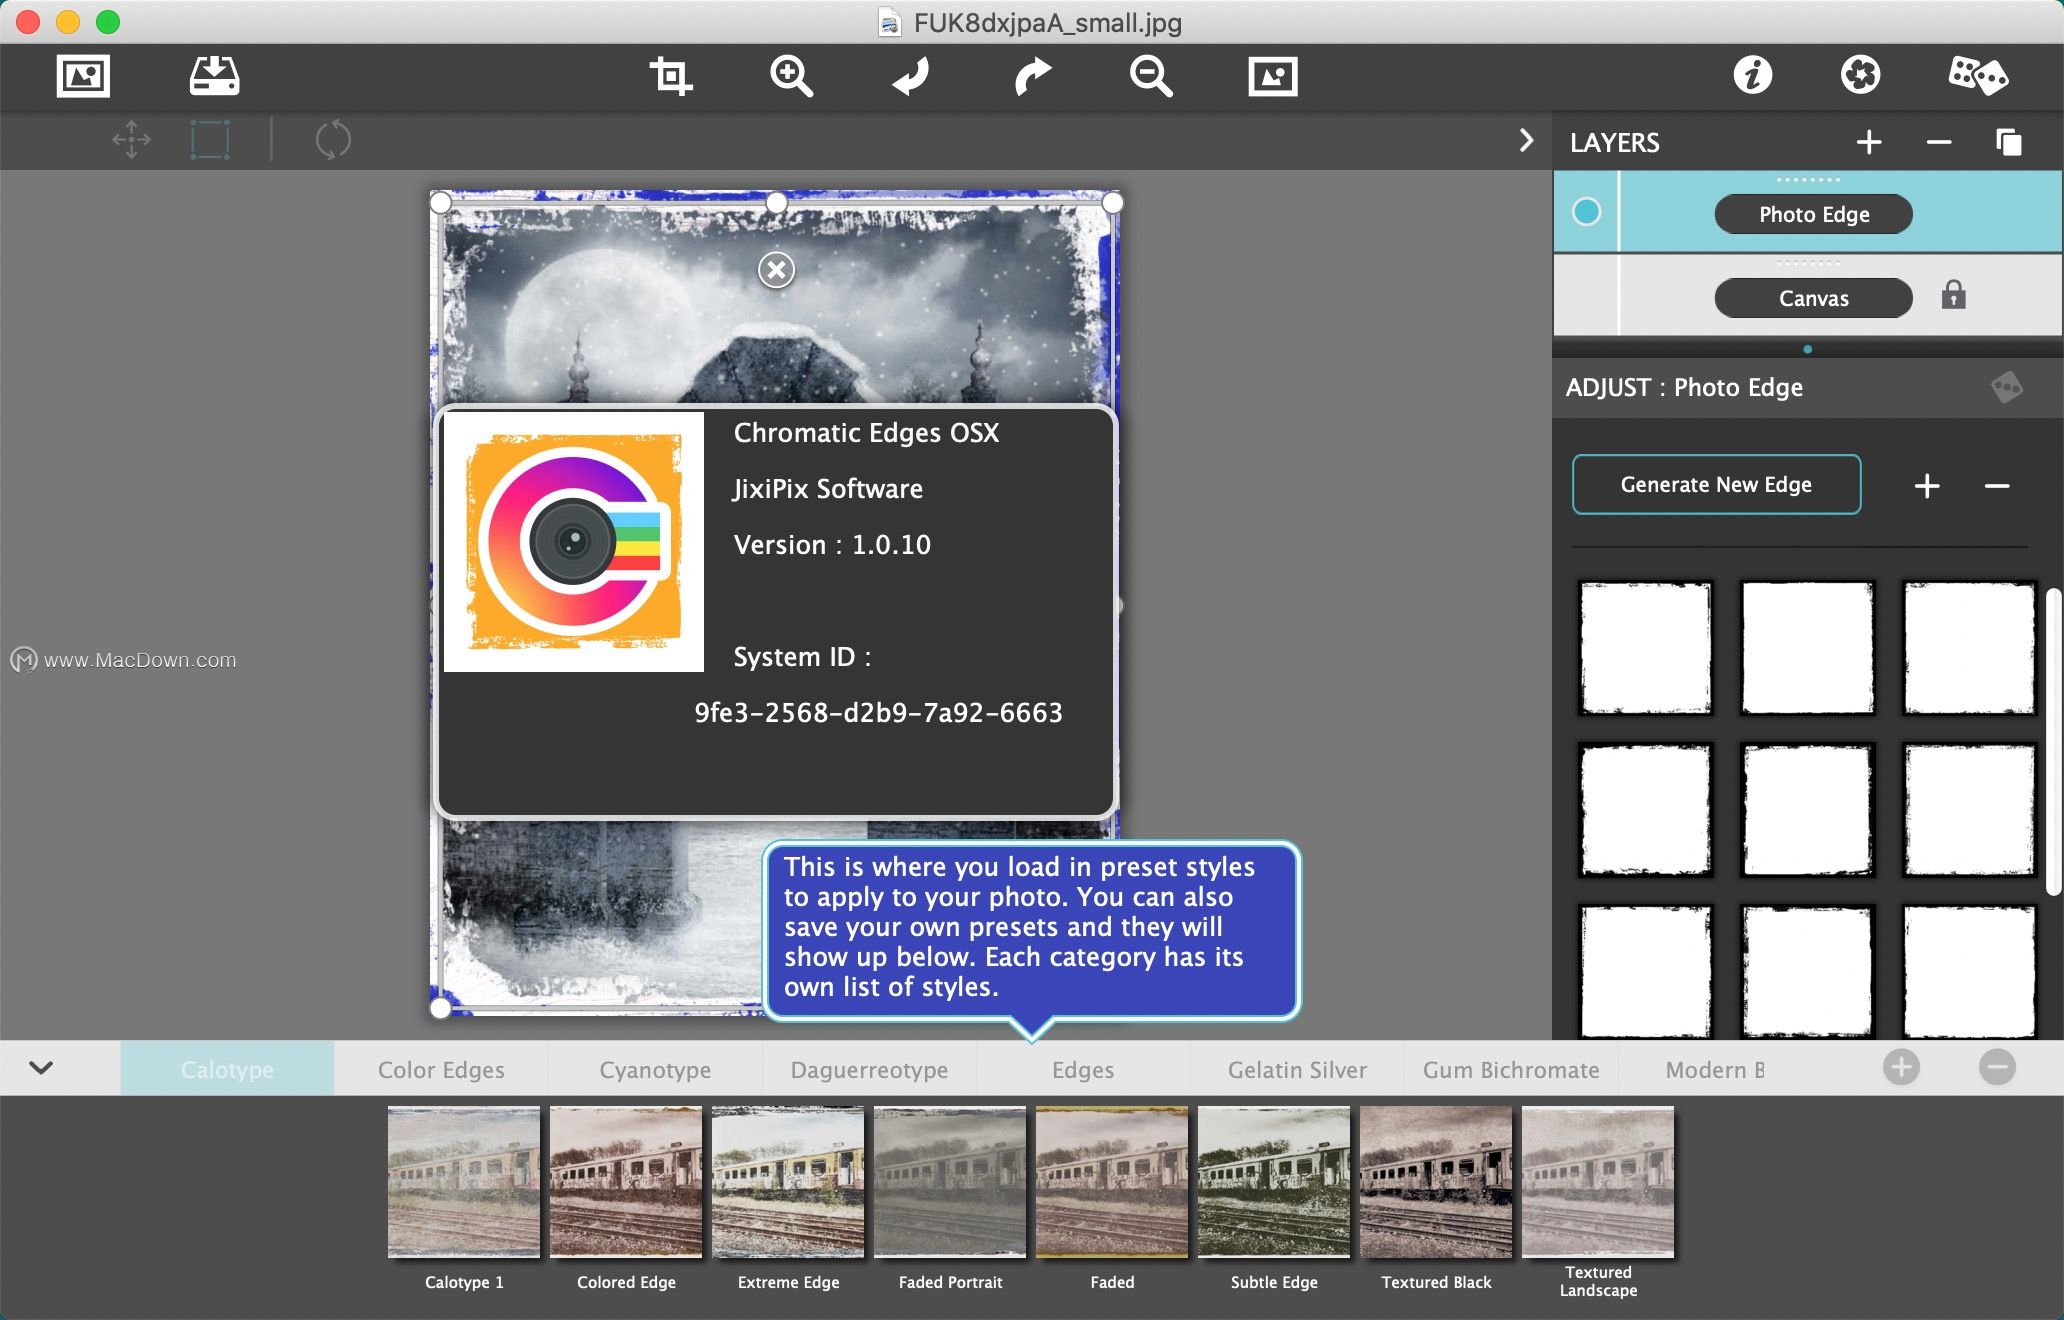2064x1320 pixels.
Task: Apply the Faded Portrait preset thumbnail
Action: tap(950, 1182)
